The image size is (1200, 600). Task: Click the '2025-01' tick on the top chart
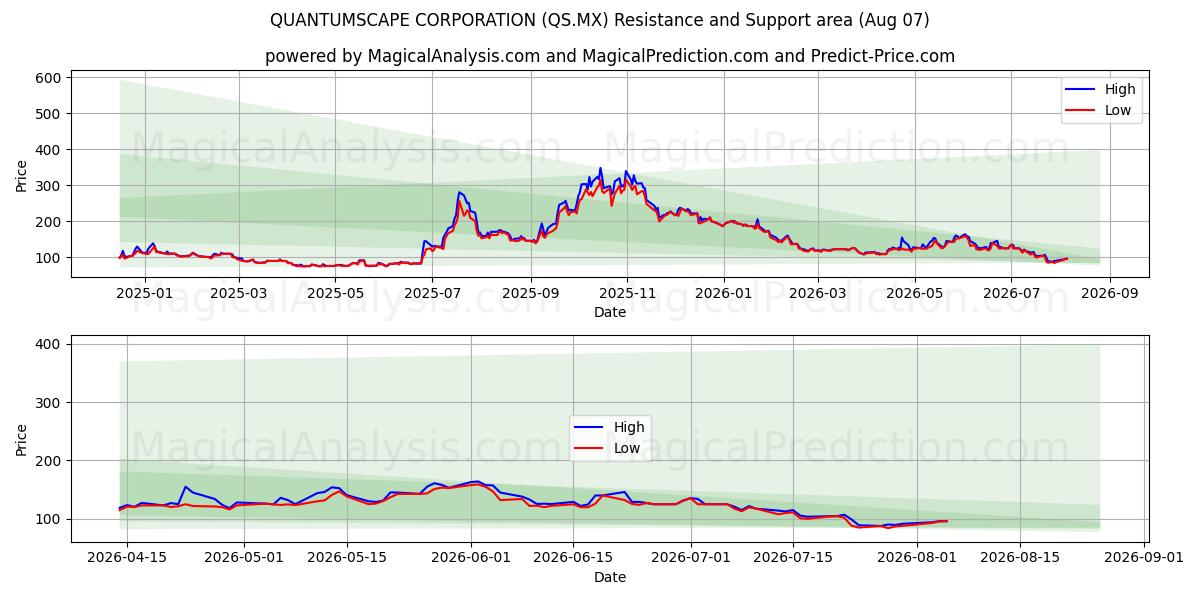point(146,293)
